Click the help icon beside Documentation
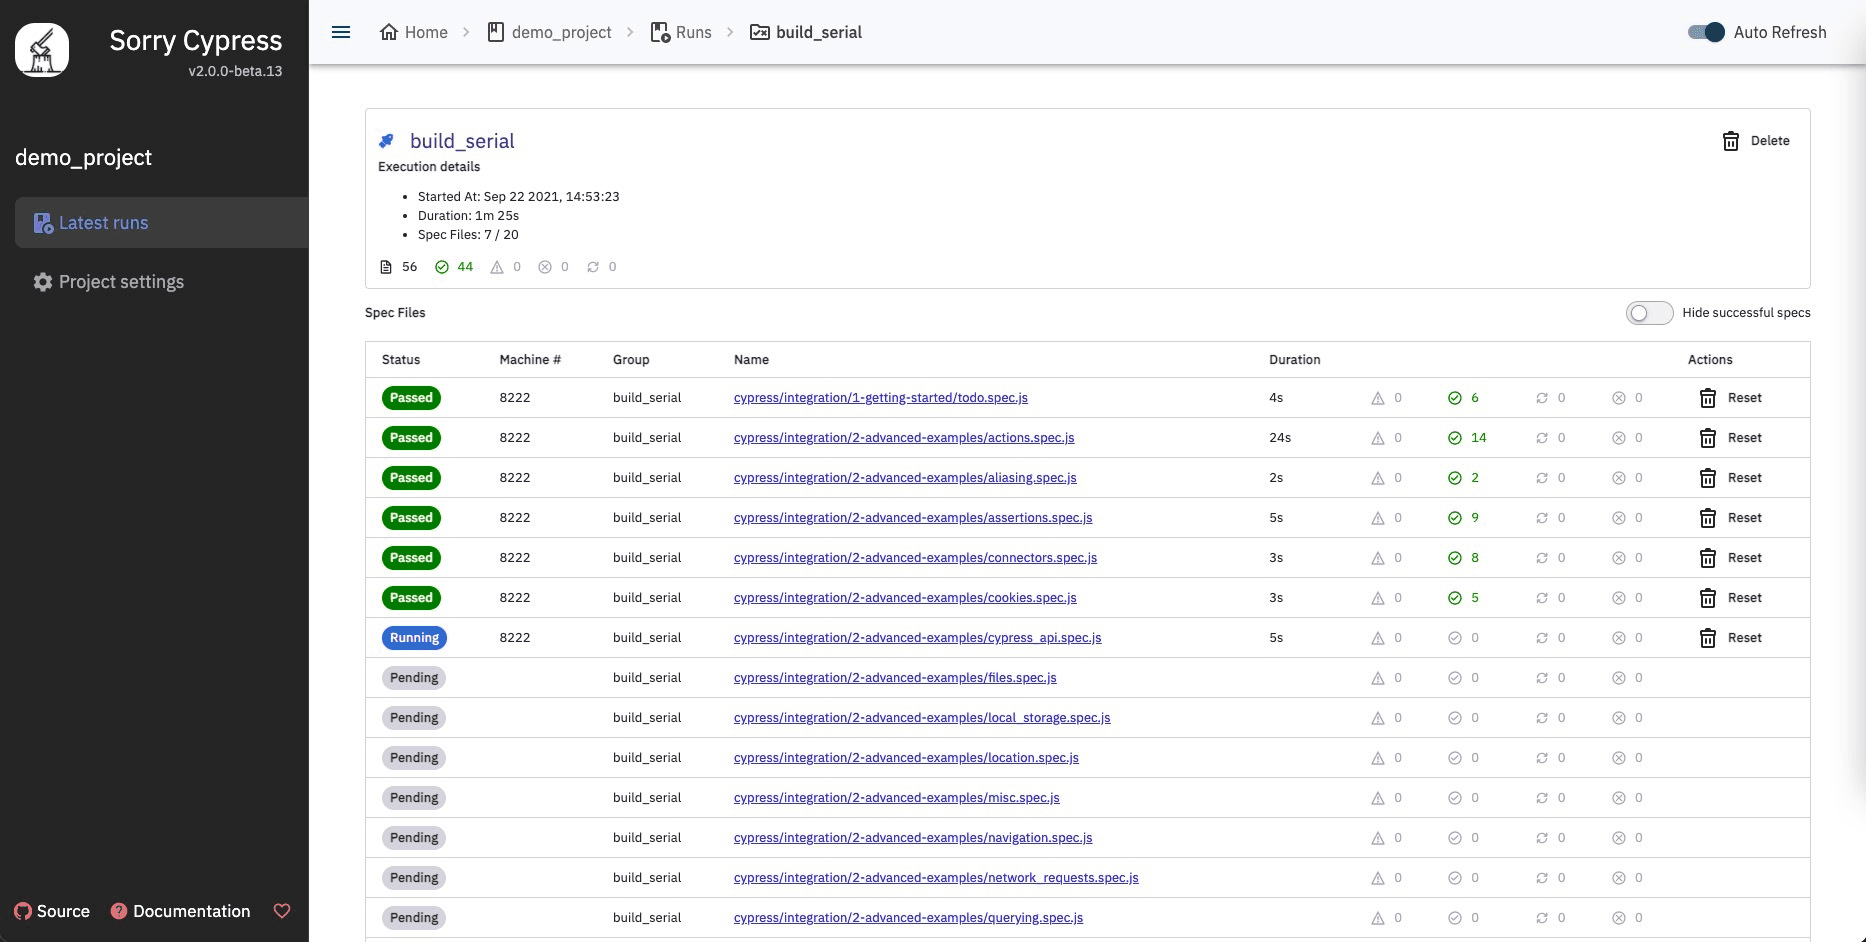Viewport: 1866px width, 942px height. click(x=119, y=911)
